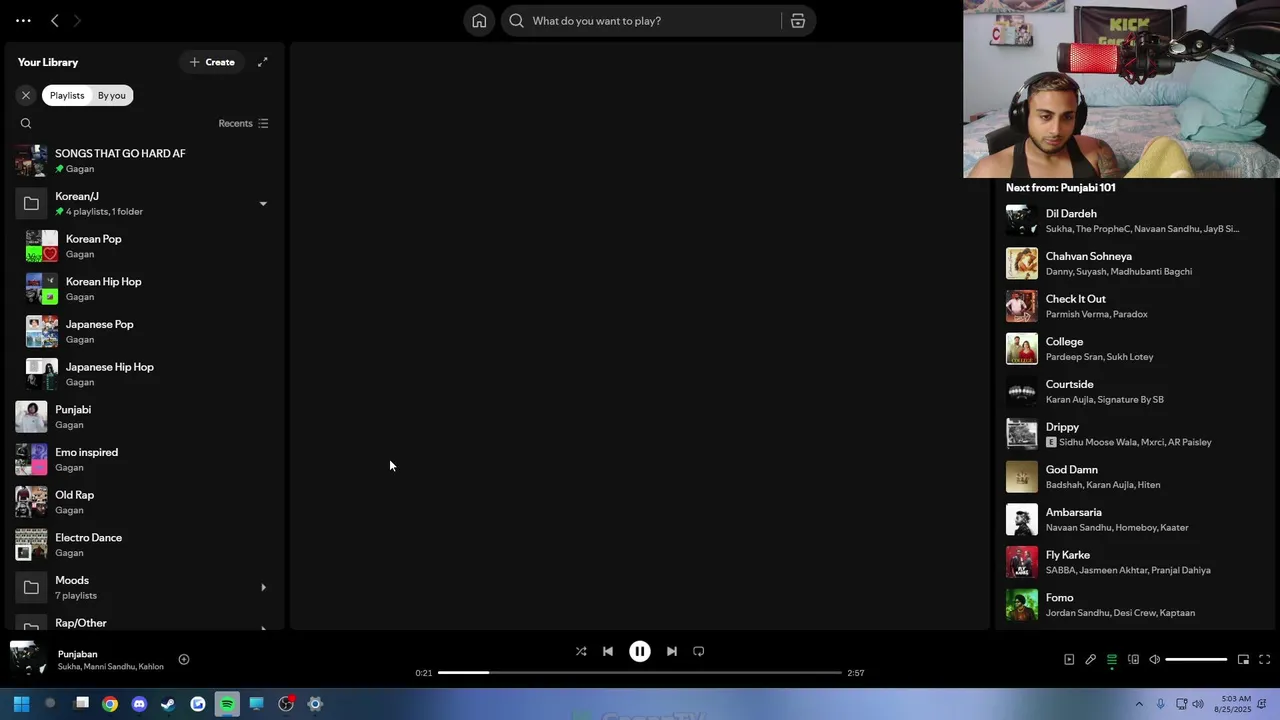Click the Korean/J folder icon
The image size is (1280, 720).
(x=31, y=203)
